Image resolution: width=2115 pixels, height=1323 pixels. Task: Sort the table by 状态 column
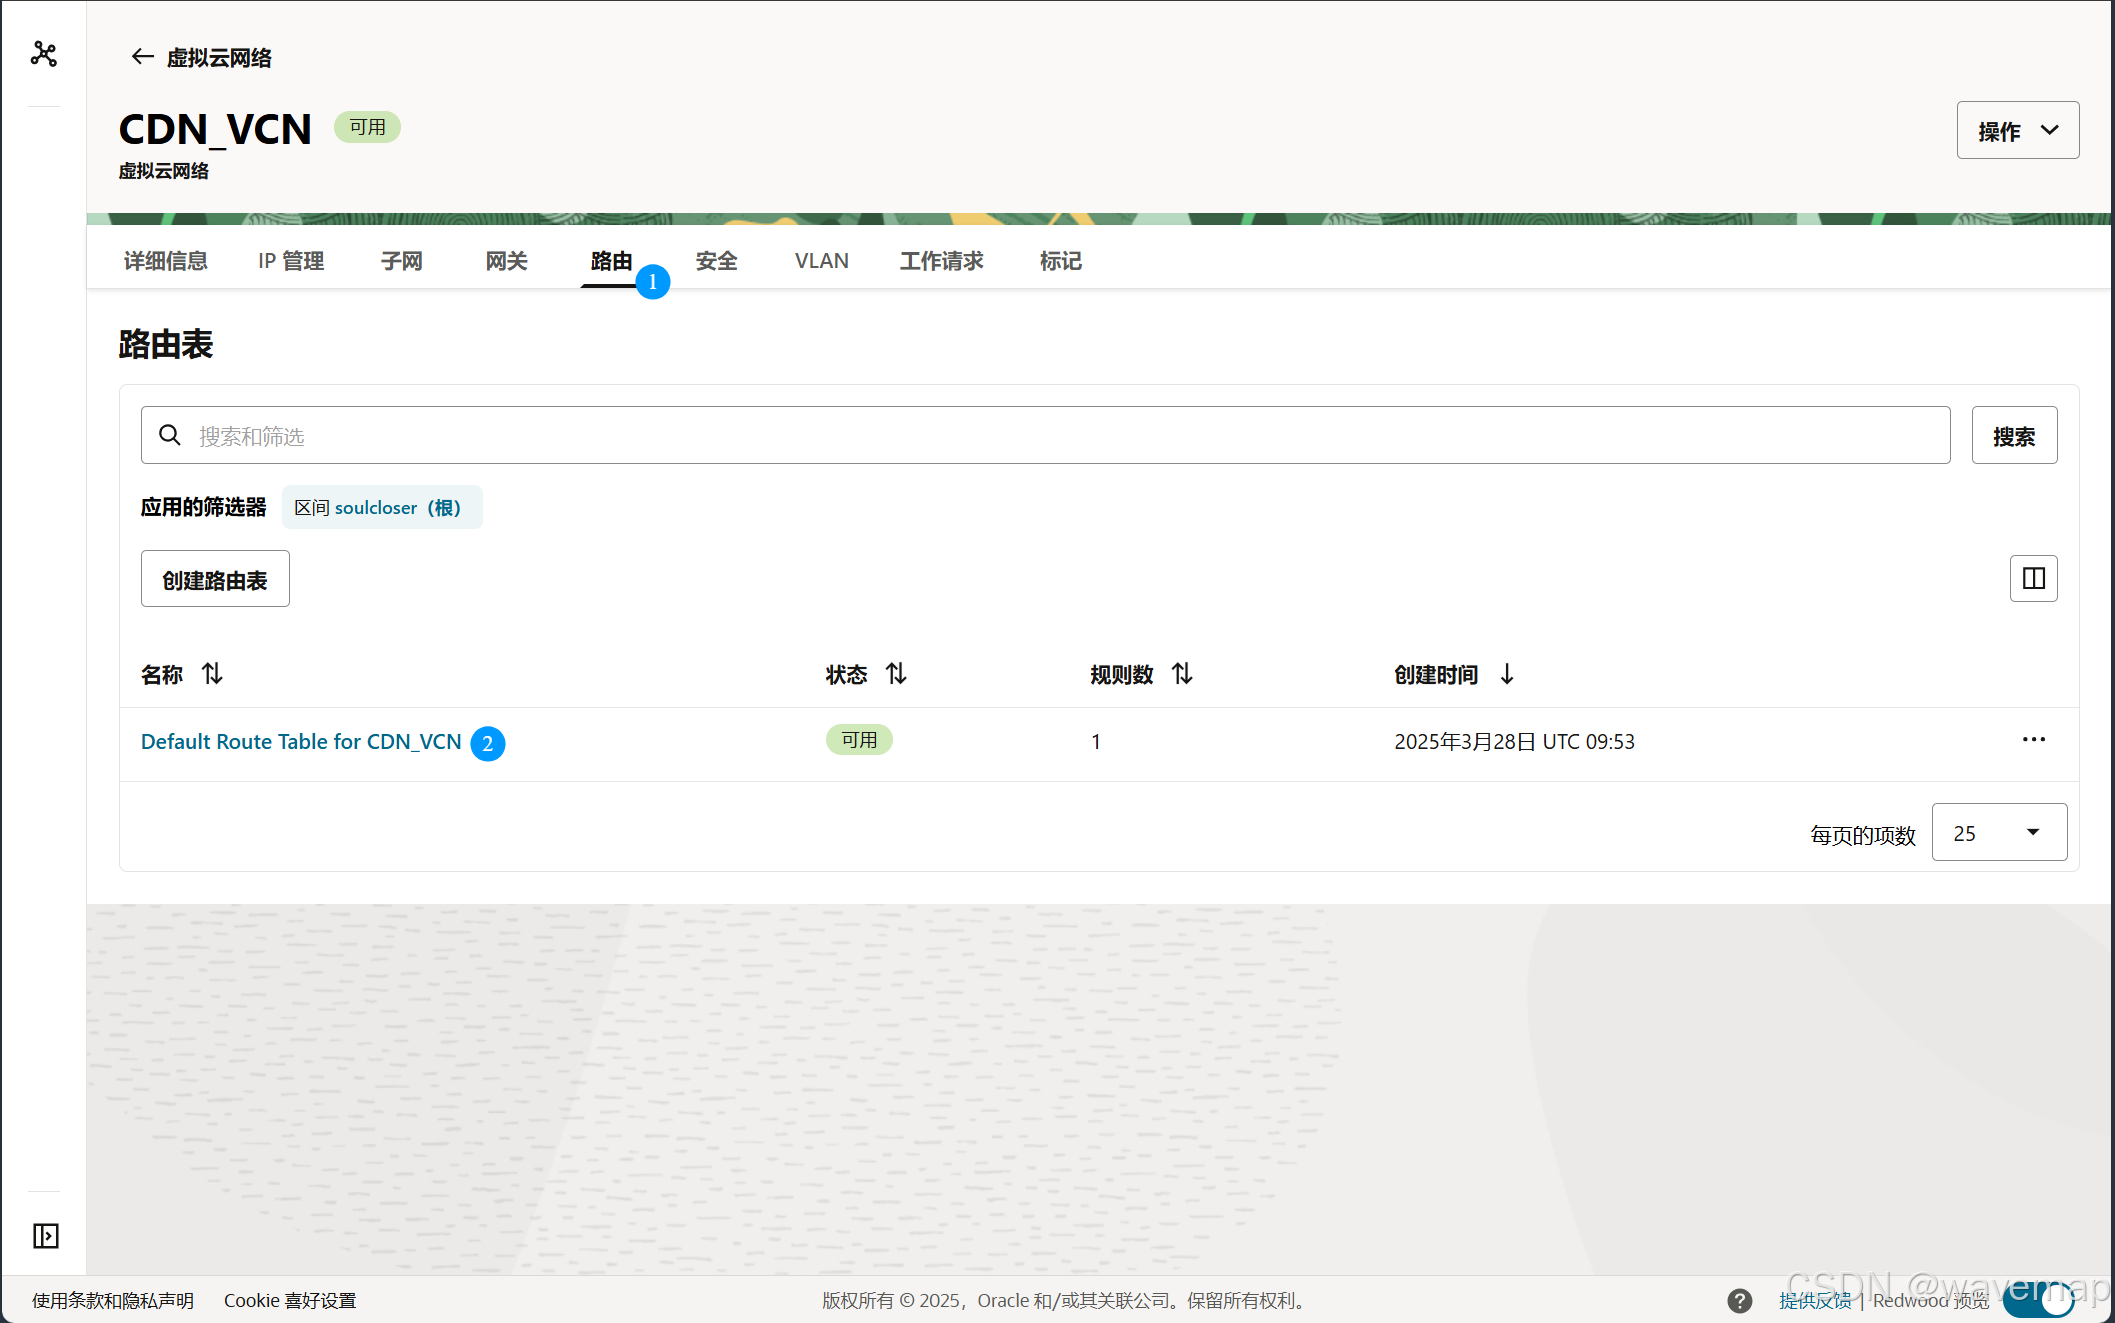896,674
